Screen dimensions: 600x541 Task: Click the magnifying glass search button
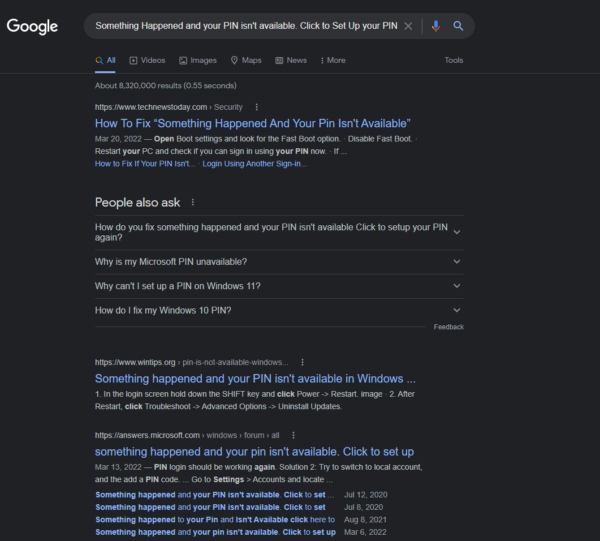point(458,26)
